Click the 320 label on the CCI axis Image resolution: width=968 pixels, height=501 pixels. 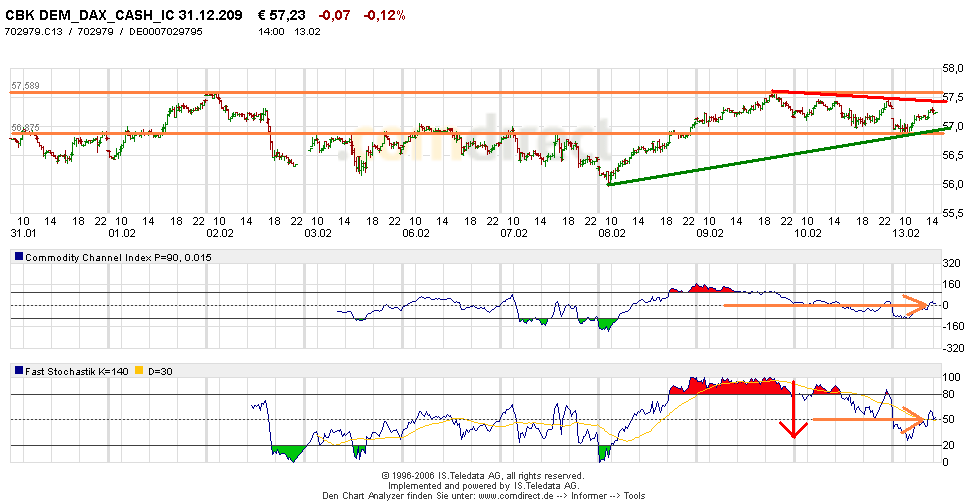coord(951,263)
